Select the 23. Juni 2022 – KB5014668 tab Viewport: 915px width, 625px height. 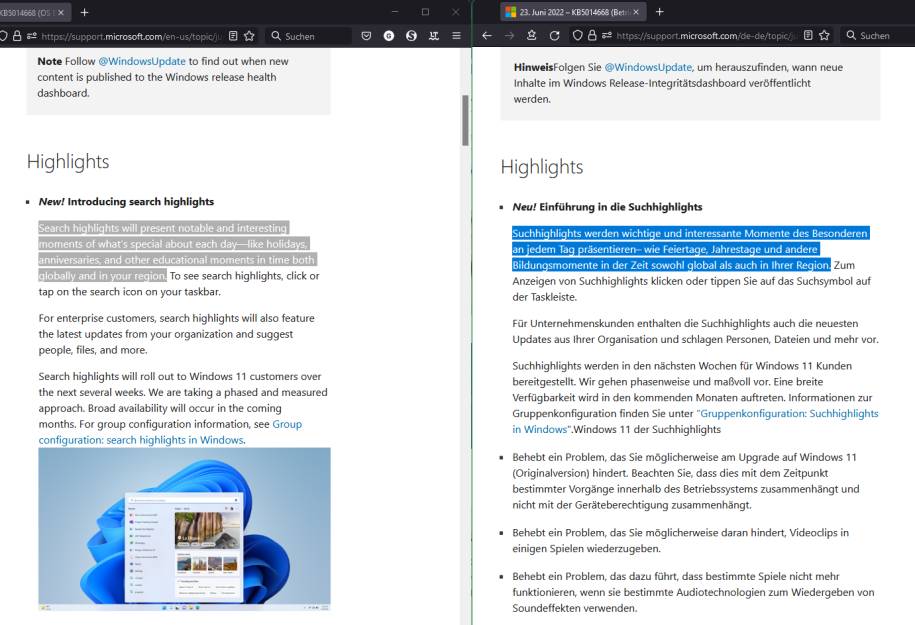click(x=572, y=12)
